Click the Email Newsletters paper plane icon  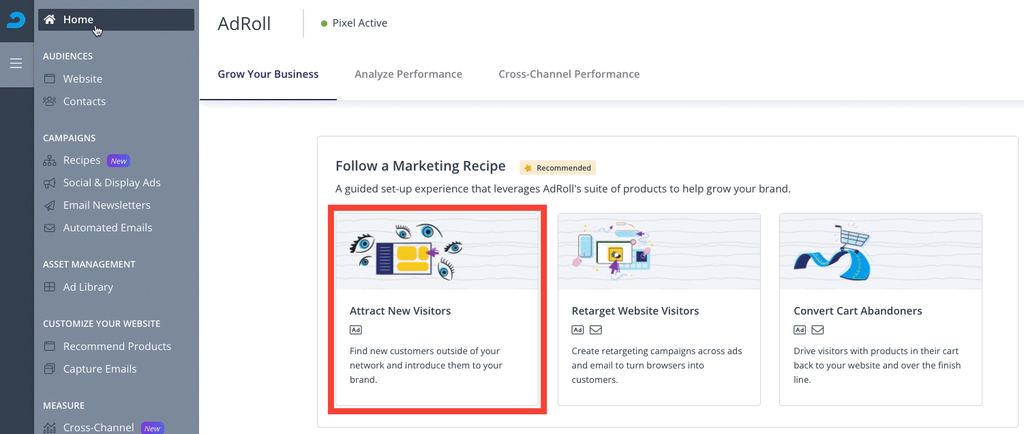coord(49,205)
